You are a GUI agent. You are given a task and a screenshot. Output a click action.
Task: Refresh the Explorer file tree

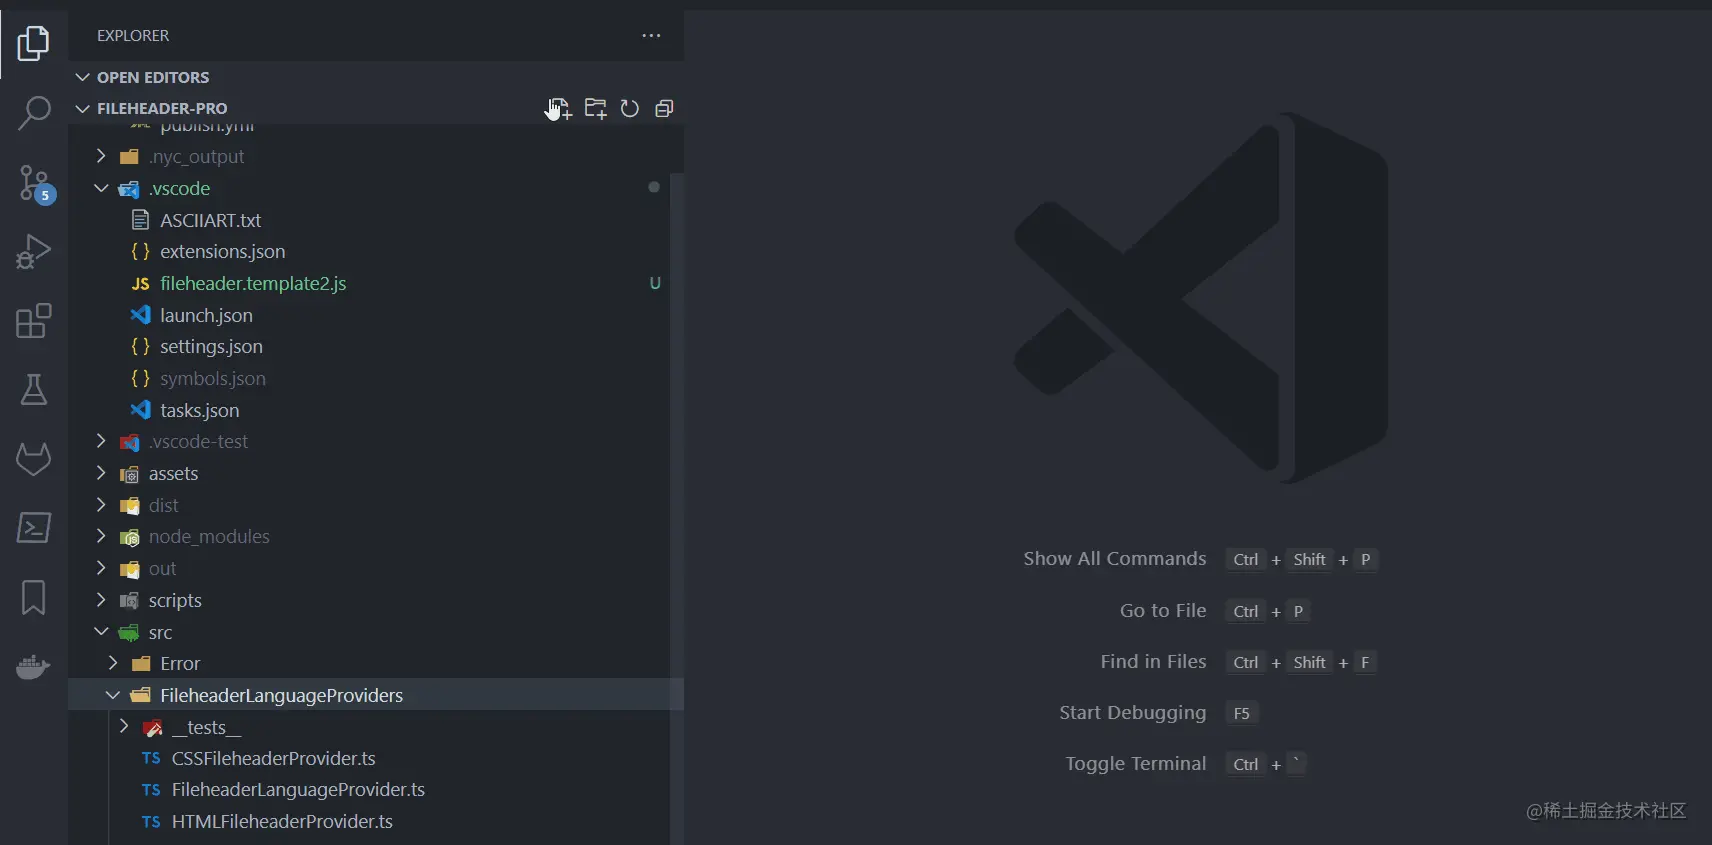pyautogui.click(x=630, y=109)
